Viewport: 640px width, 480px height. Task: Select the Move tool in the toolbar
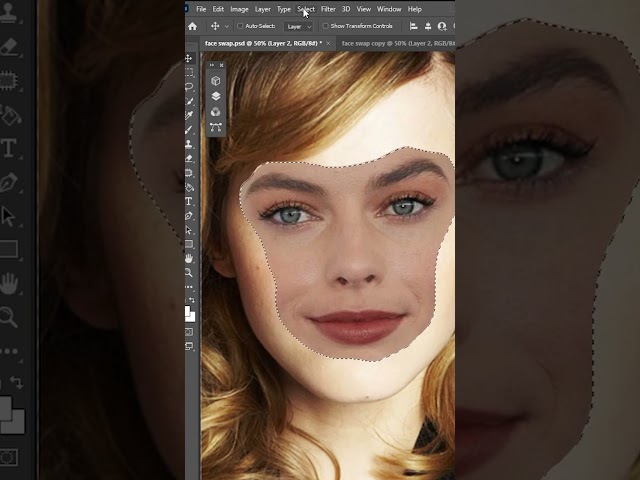(189, 58)
